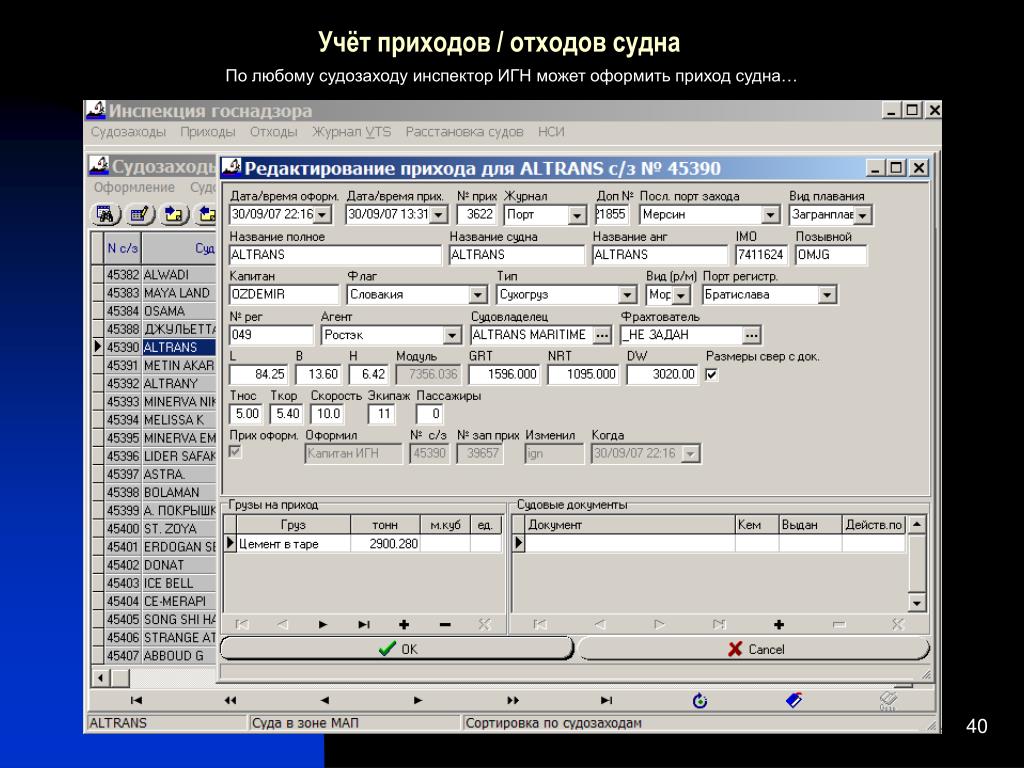Click single previous arrow in bottom navigator
This screenshot has height=768, width=1024.
325,701
